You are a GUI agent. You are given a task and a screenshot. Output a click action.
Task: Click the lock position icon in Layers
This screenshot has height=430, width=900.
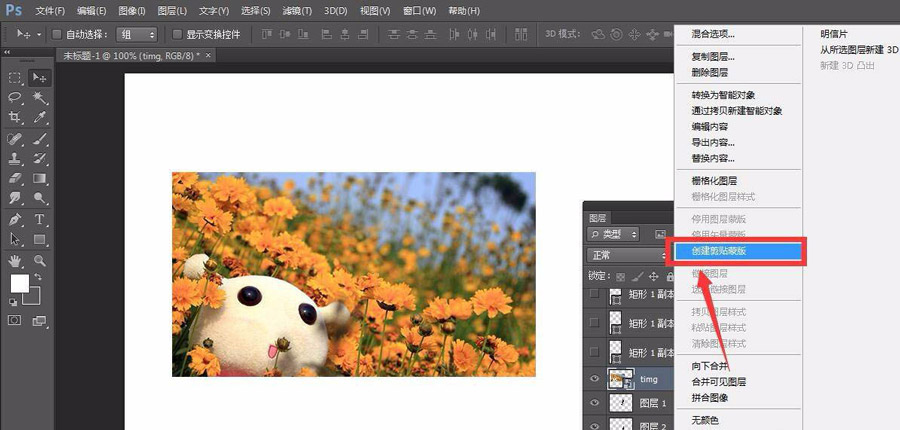point(652,276)
